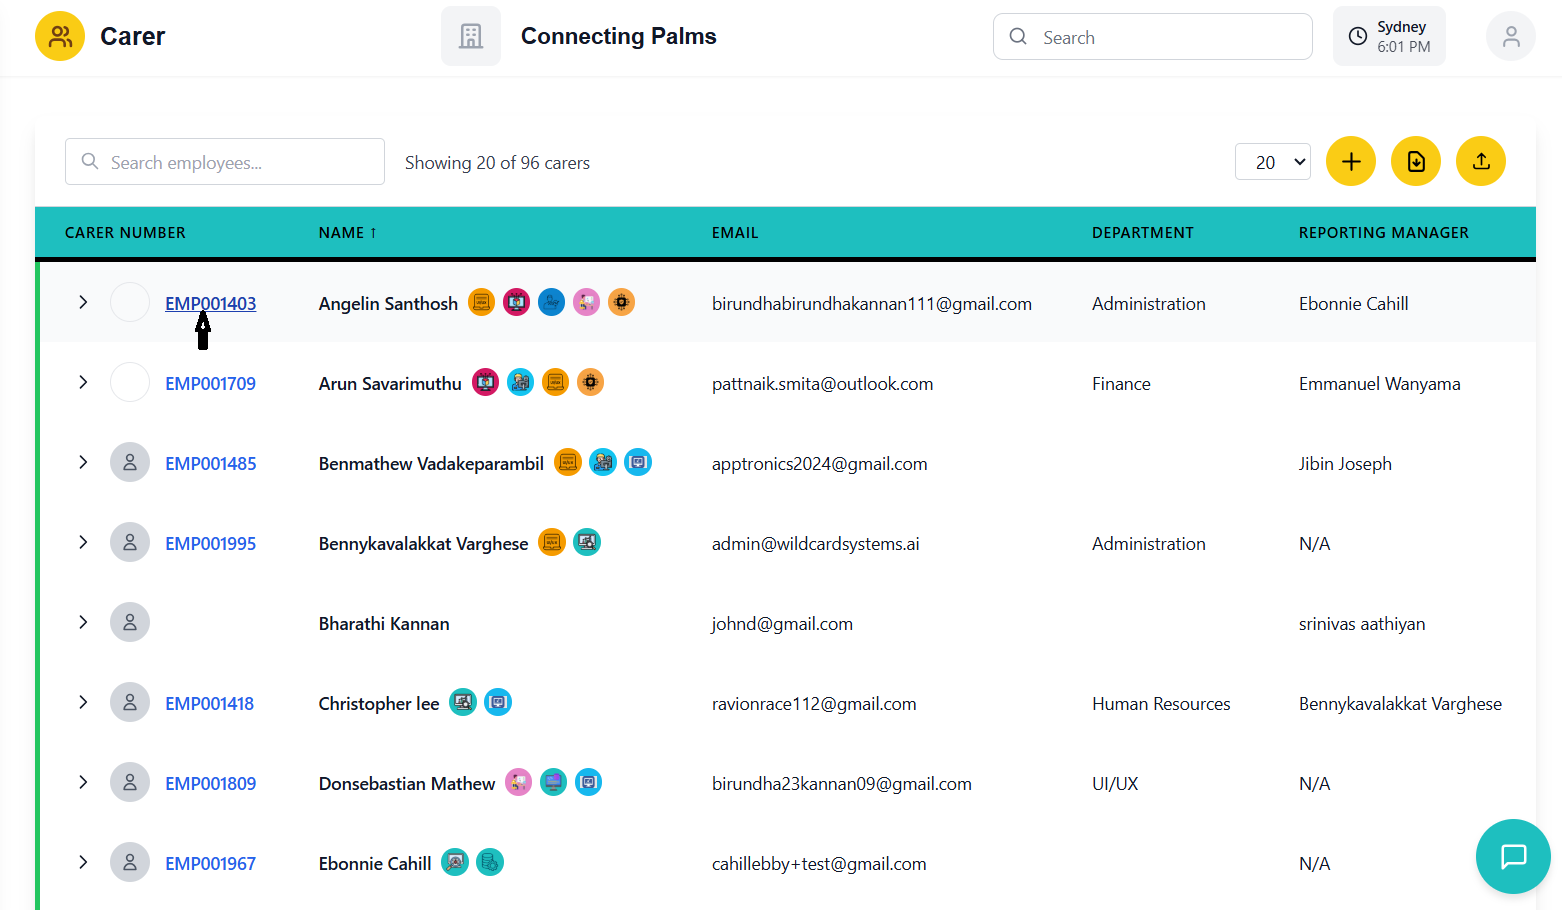Expand the Bharathi Kannan row details
This screenshot has width=1562, height=910.
click(83, 622)
